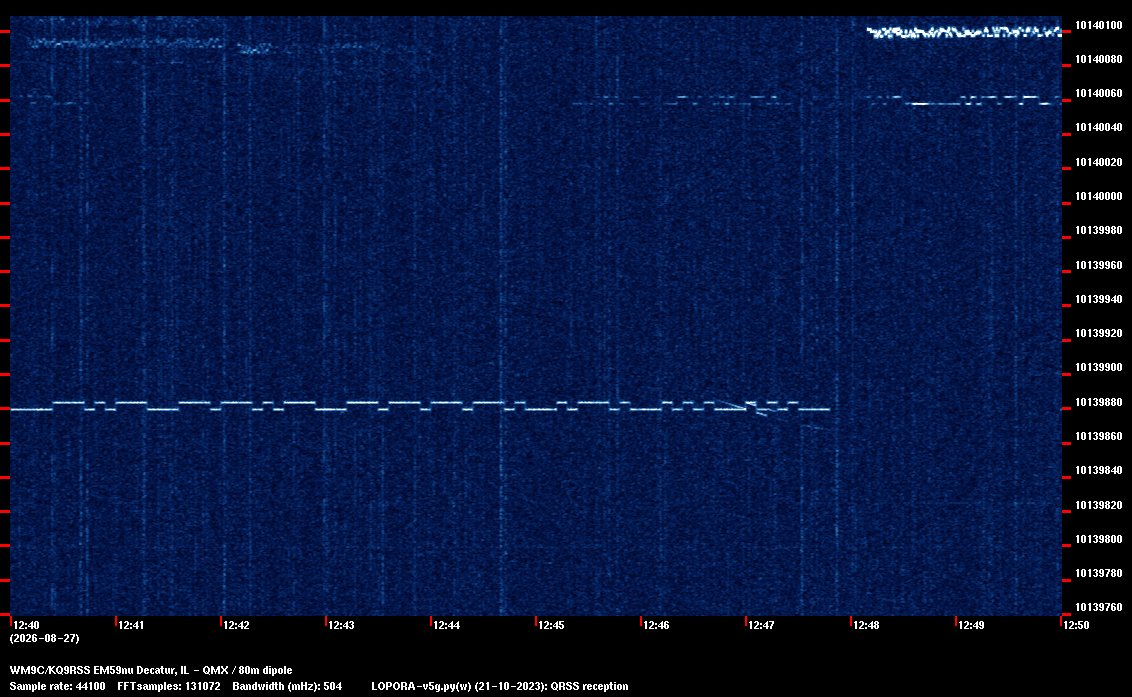Screen dimensions: 1132x697
Task: Select the 10139960 frequency label
Action: (1099, 265)
